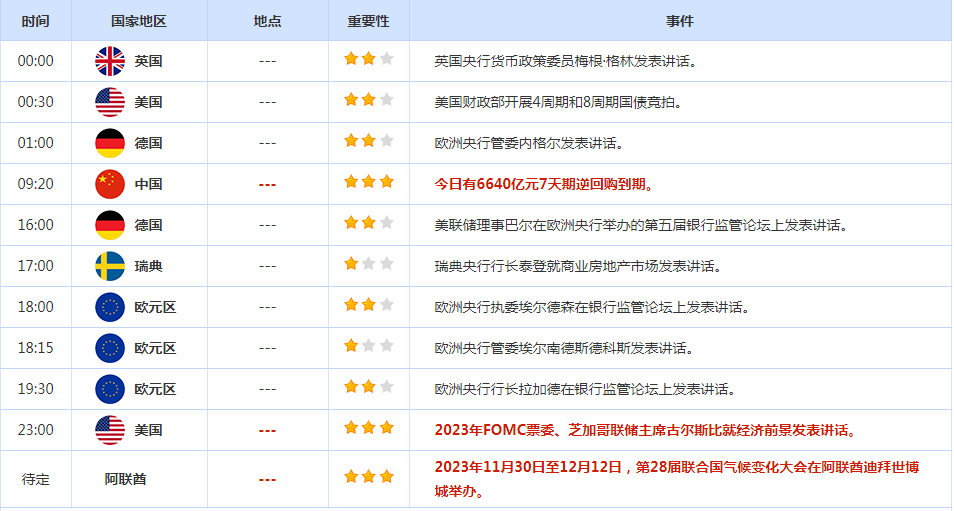Image resolution: width=954 pixels, height=511 pixels.
Task: Click the US flag in the 23:00 row
Action: pos(110,430)
